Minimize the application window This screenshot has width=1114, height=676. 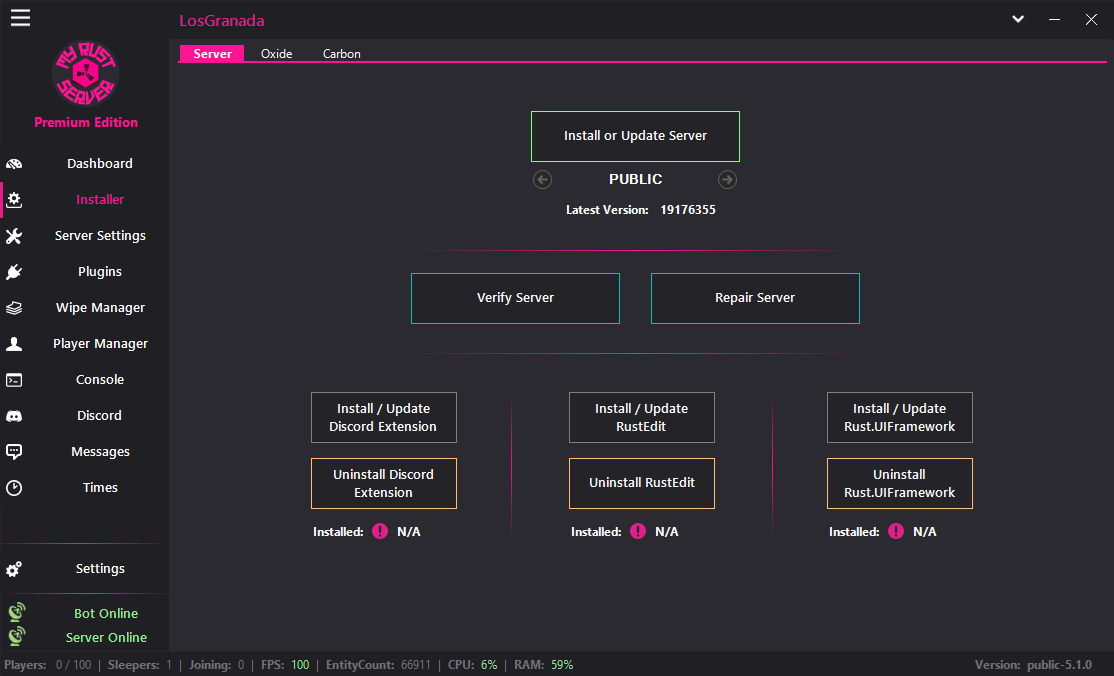[1054, 19]
